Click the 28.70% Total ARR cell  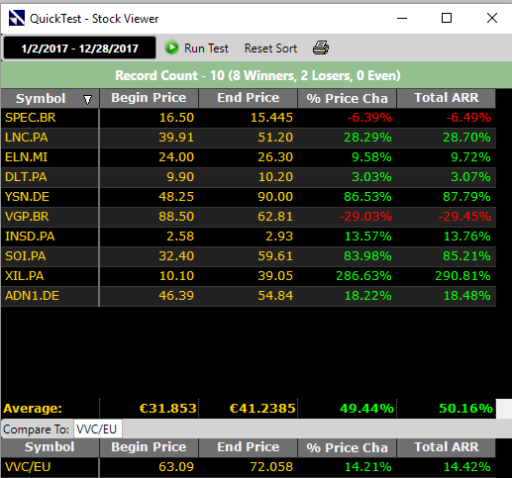point(467,137)
